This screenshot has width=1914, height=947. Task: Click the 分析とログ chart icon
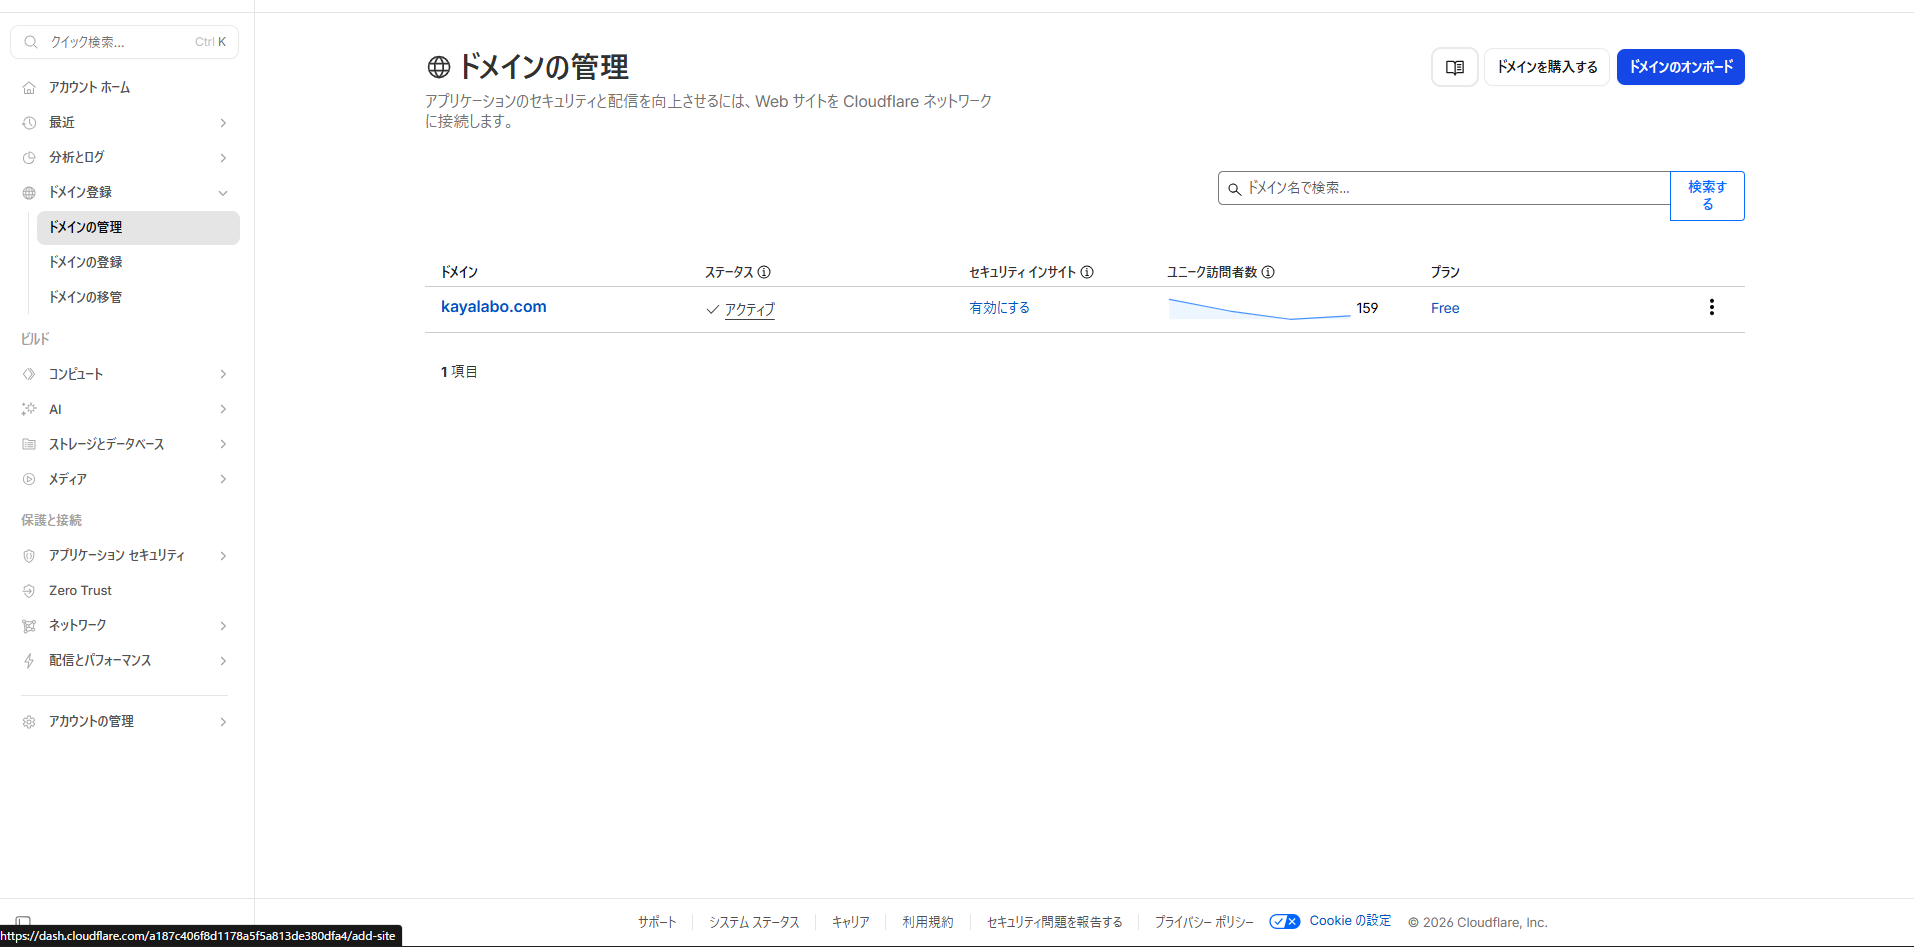(29, 158)
